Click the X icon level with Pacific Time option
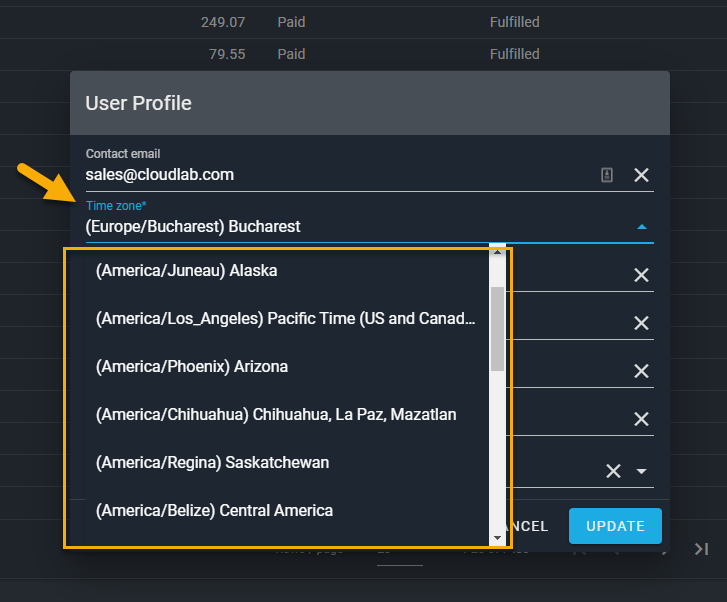The width and height of the screenshot is (727, 602). click(x=641, y=323)
